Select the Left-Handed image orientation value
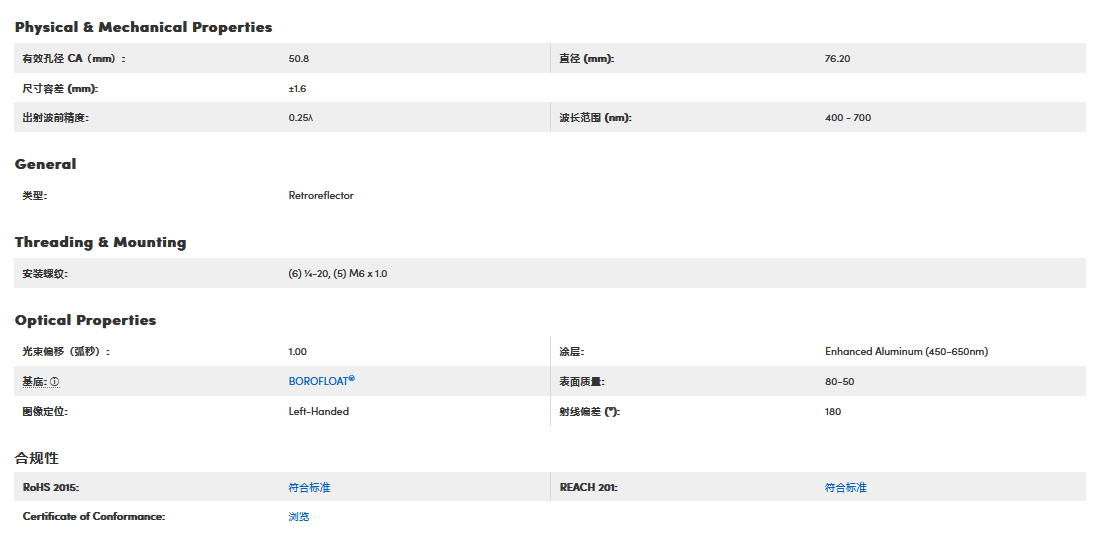The height and width of the screenshot is (554, 1105). [x=318, y=411]
